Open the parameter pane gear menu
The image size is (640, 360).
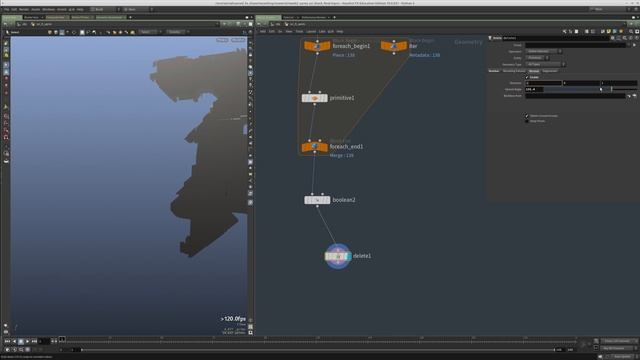coord(613,38)
